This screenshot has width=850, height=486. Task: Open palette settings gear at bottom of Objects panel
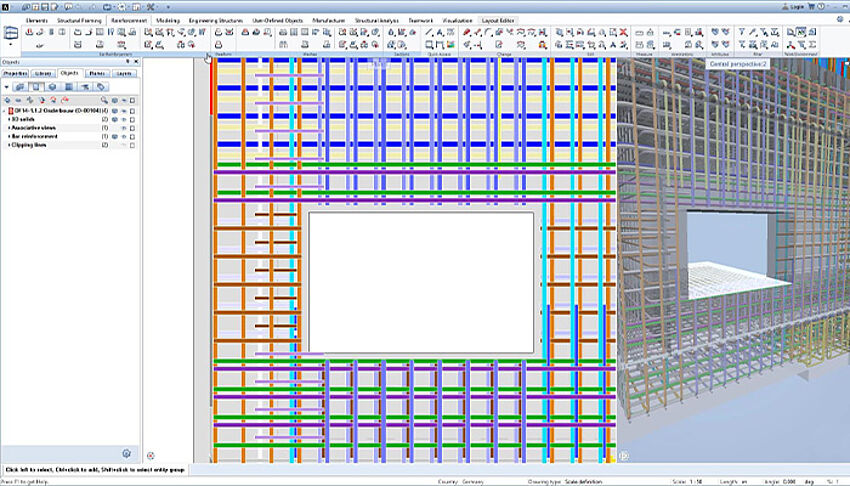pyautogui.click(x=126, y=453)
